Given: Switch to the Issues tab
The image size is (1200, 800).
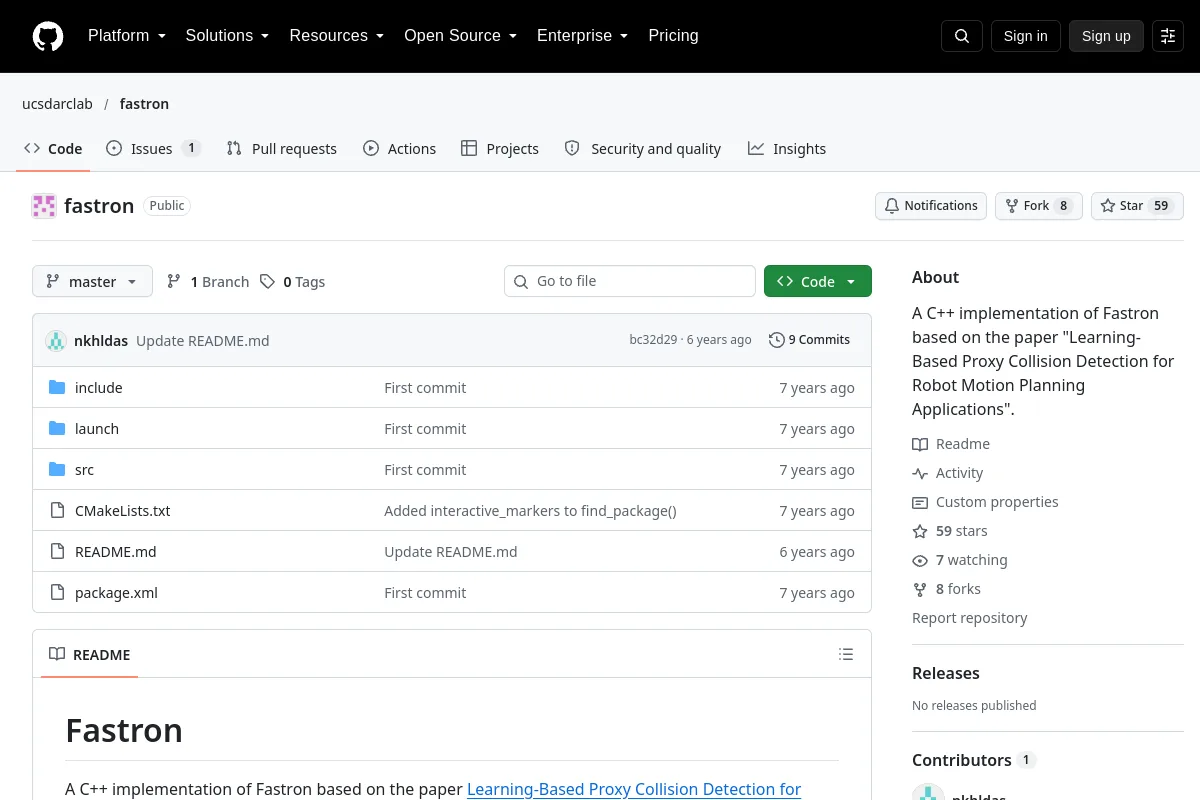Looking at the screenshot, I should click(154, 149).
